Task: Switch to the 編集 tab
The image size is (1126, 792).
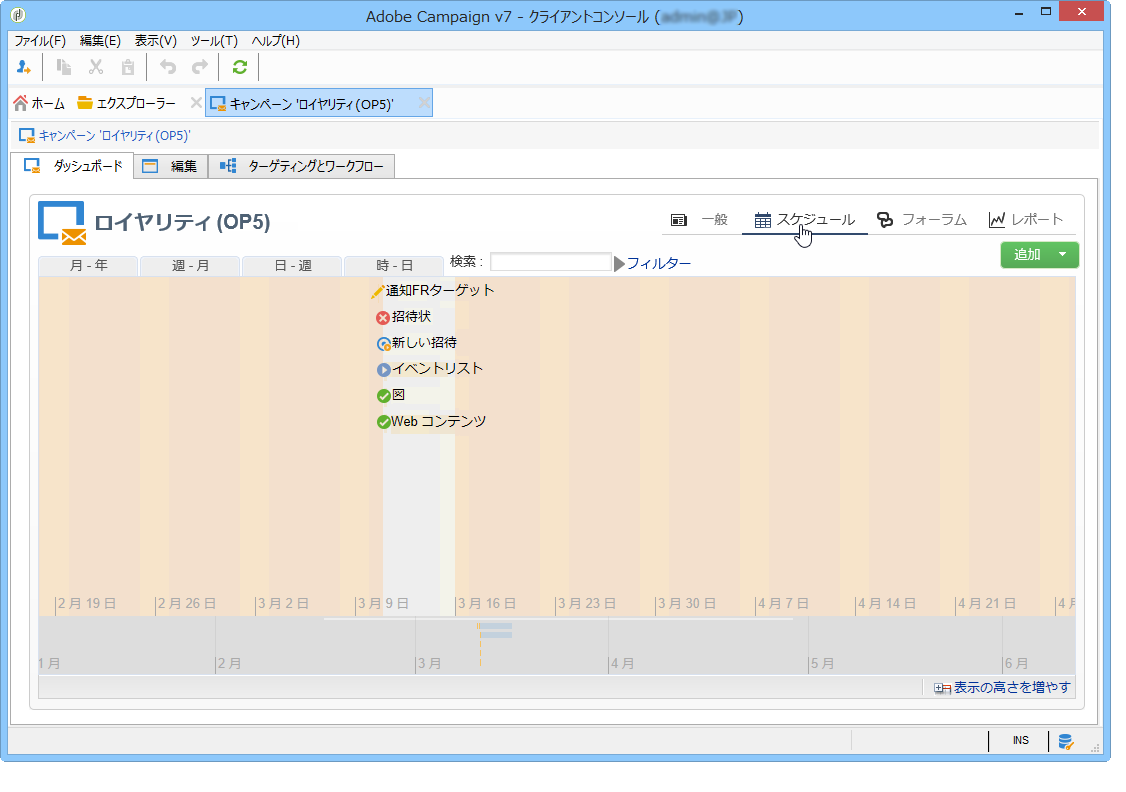Action: tap(171, 167)
